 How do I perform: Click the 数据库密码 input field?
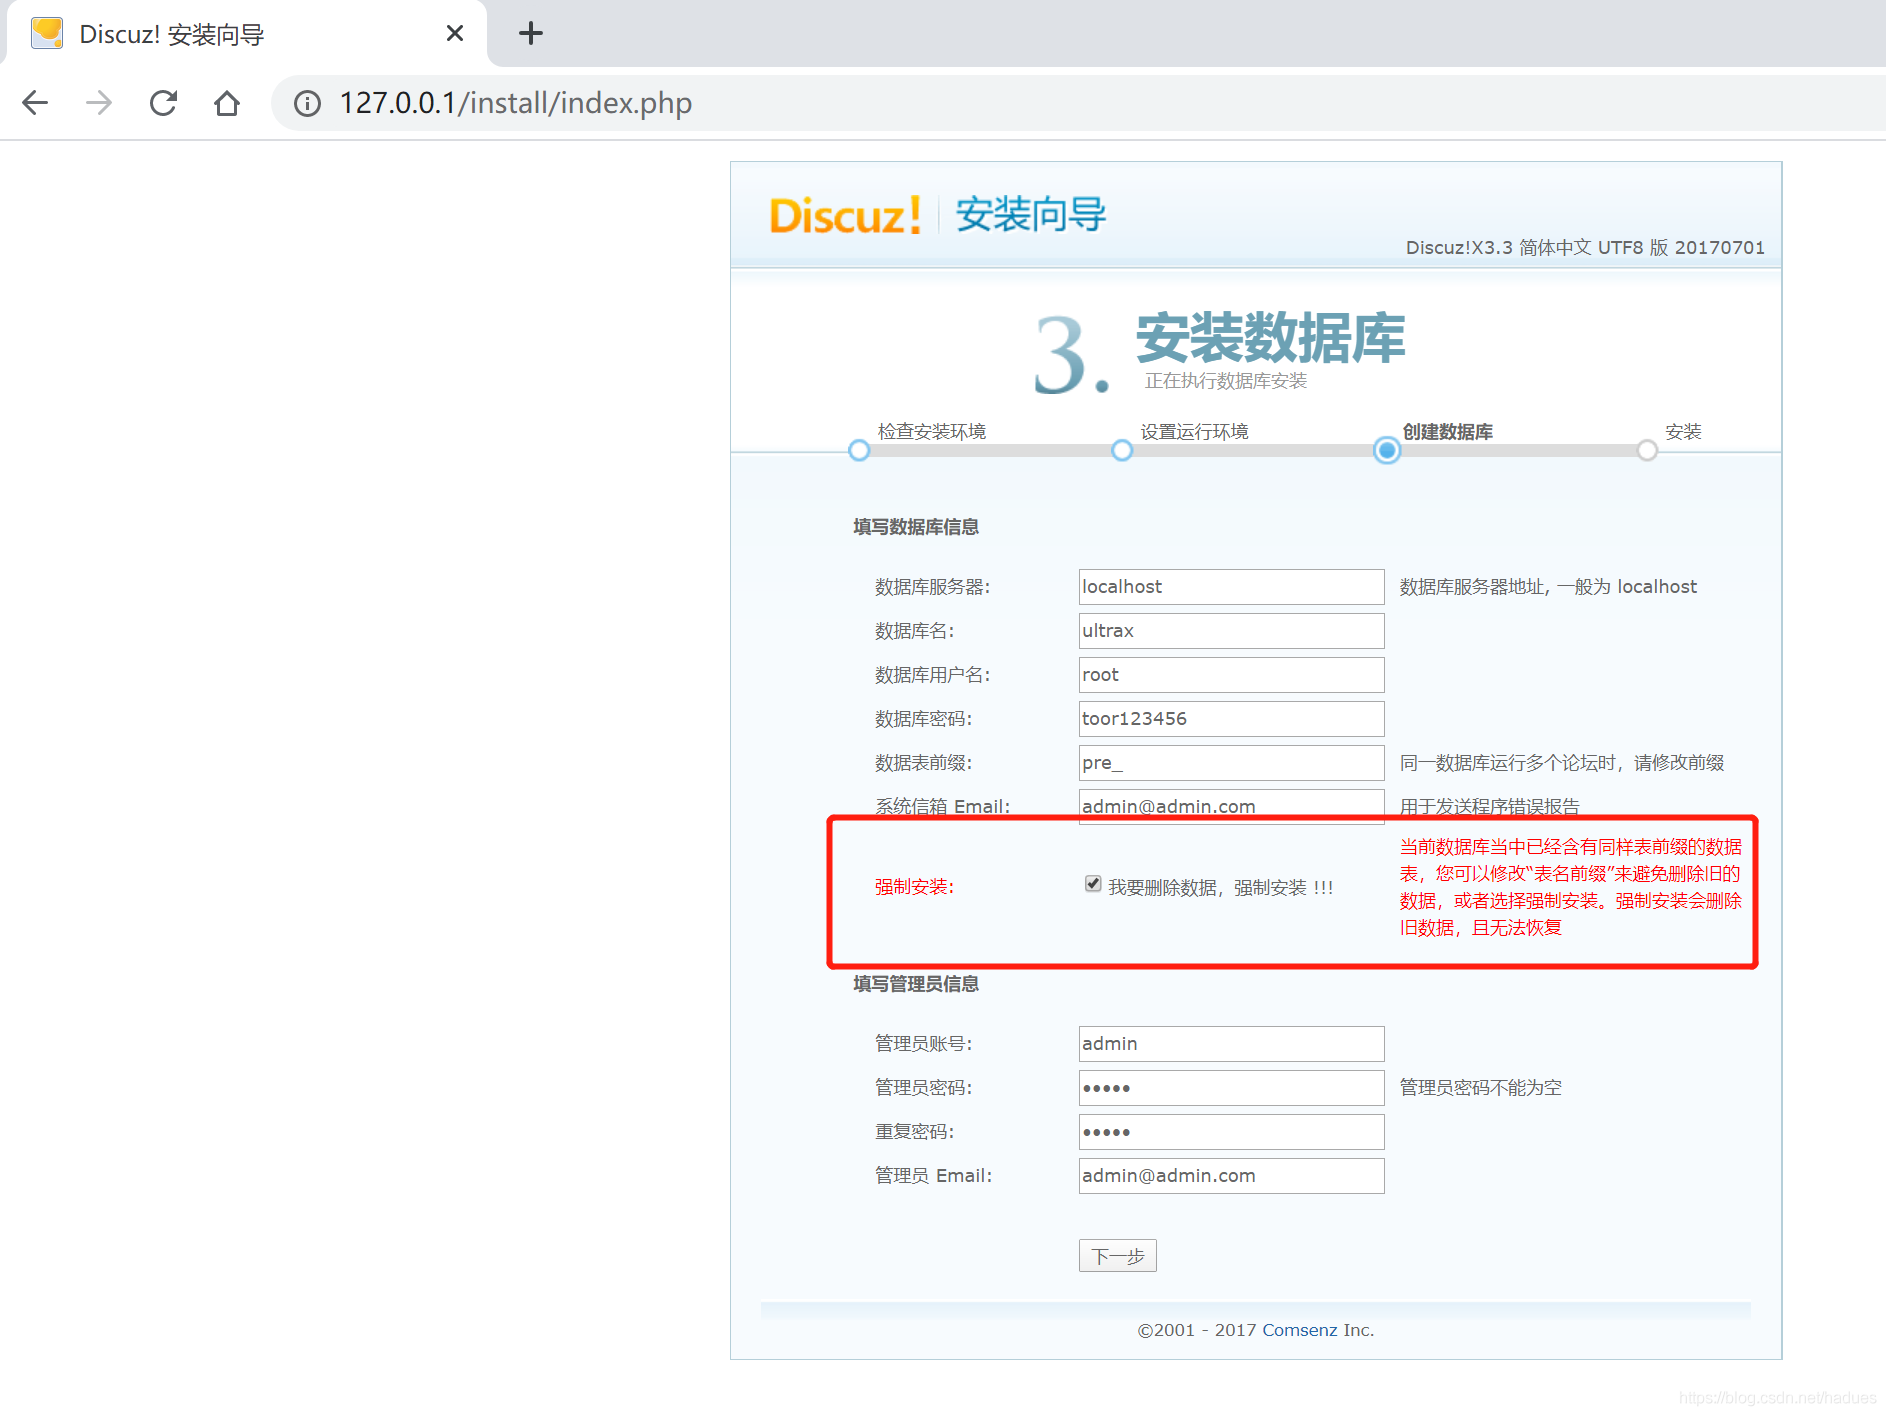(x=1231, y=719)
